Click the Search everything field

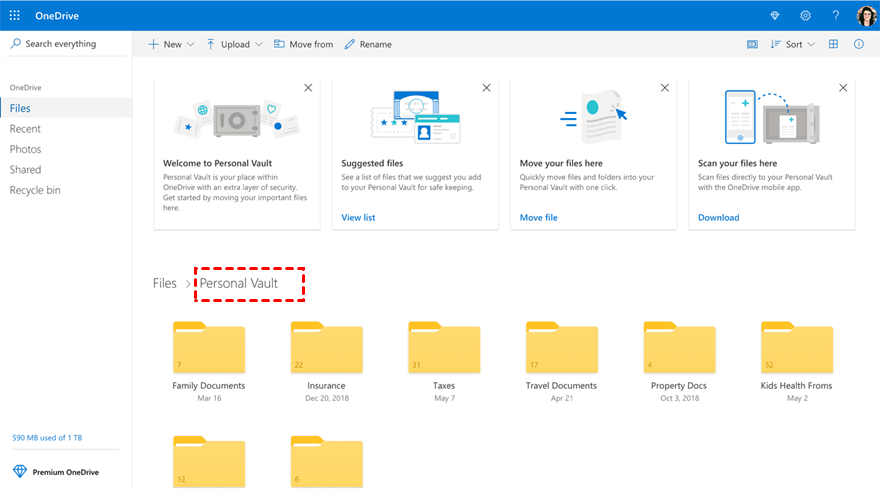(66, 44)
